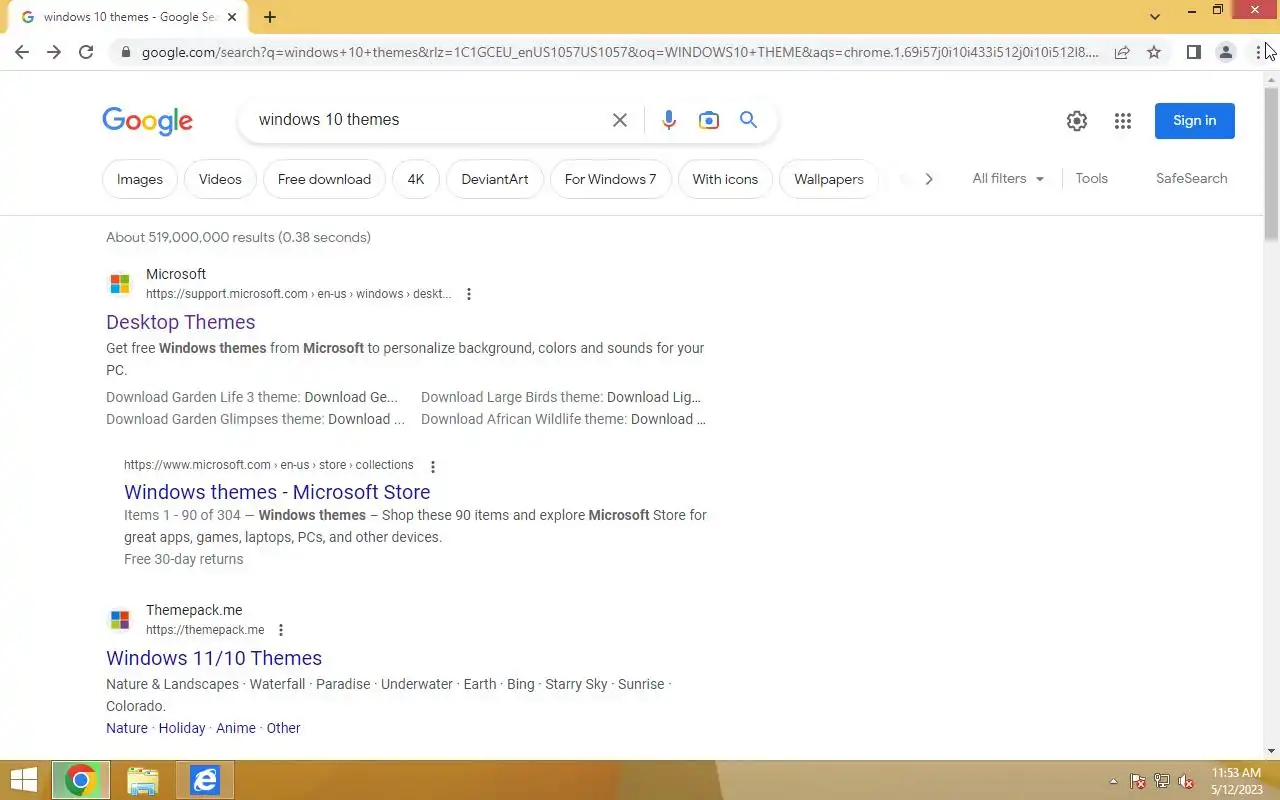The image size is (1280, 800).
Task: Open more options for Themepack.me result
Action: tap(281, 630)
